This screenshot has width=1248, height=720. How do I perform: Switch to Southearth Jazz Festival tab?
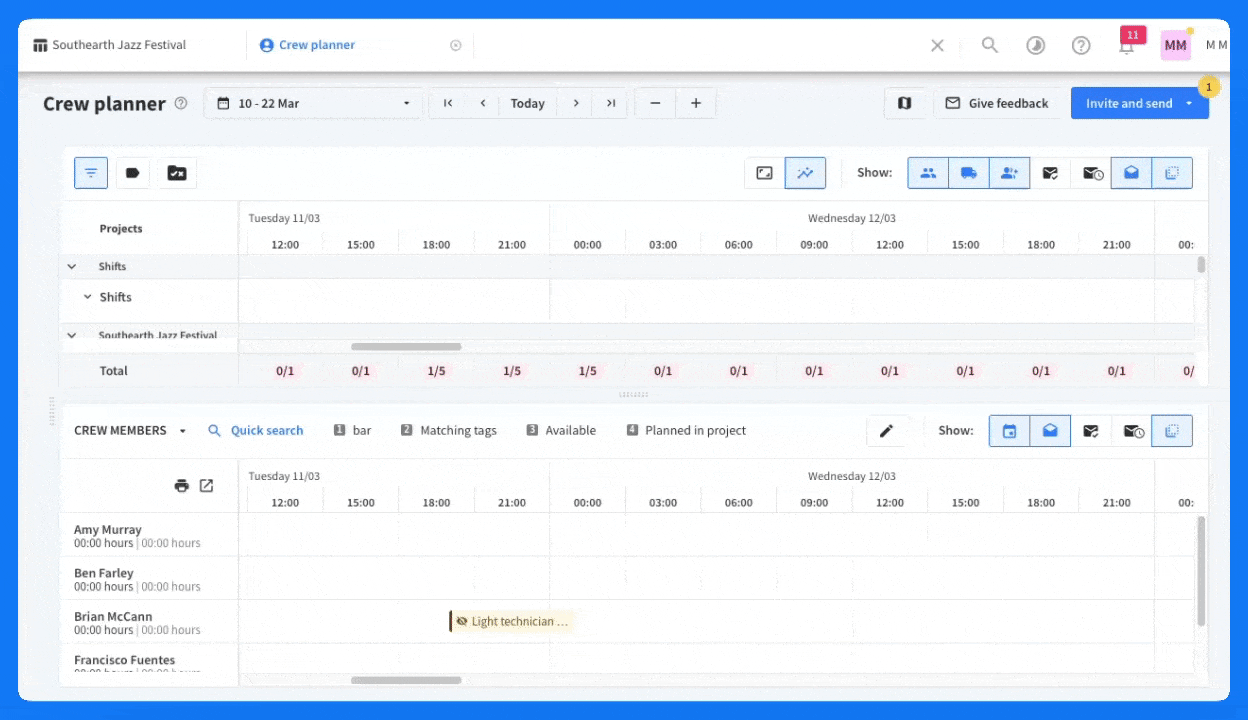pos(109,45)
